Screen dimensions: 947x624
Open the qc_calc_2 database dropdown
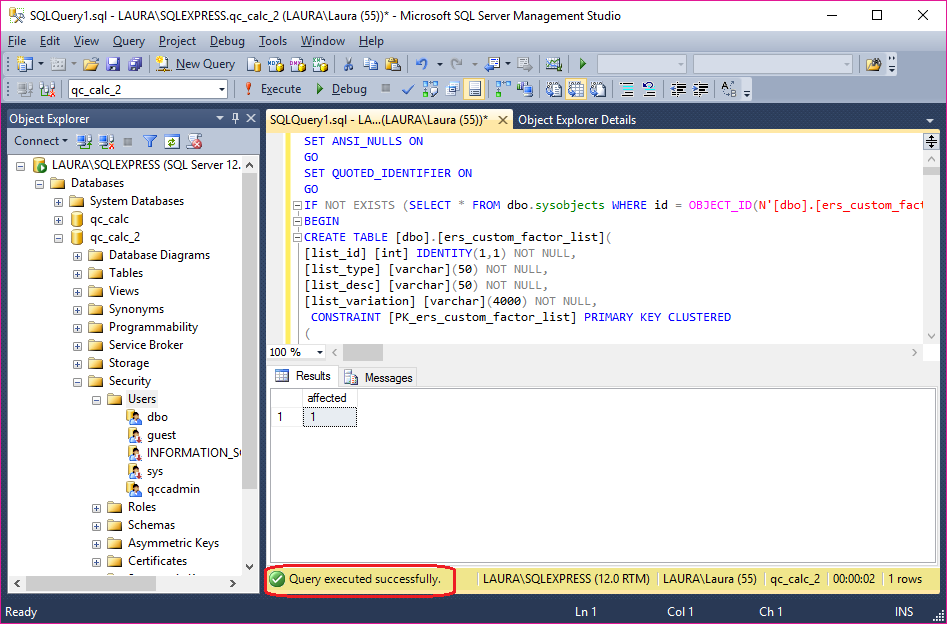222,90
